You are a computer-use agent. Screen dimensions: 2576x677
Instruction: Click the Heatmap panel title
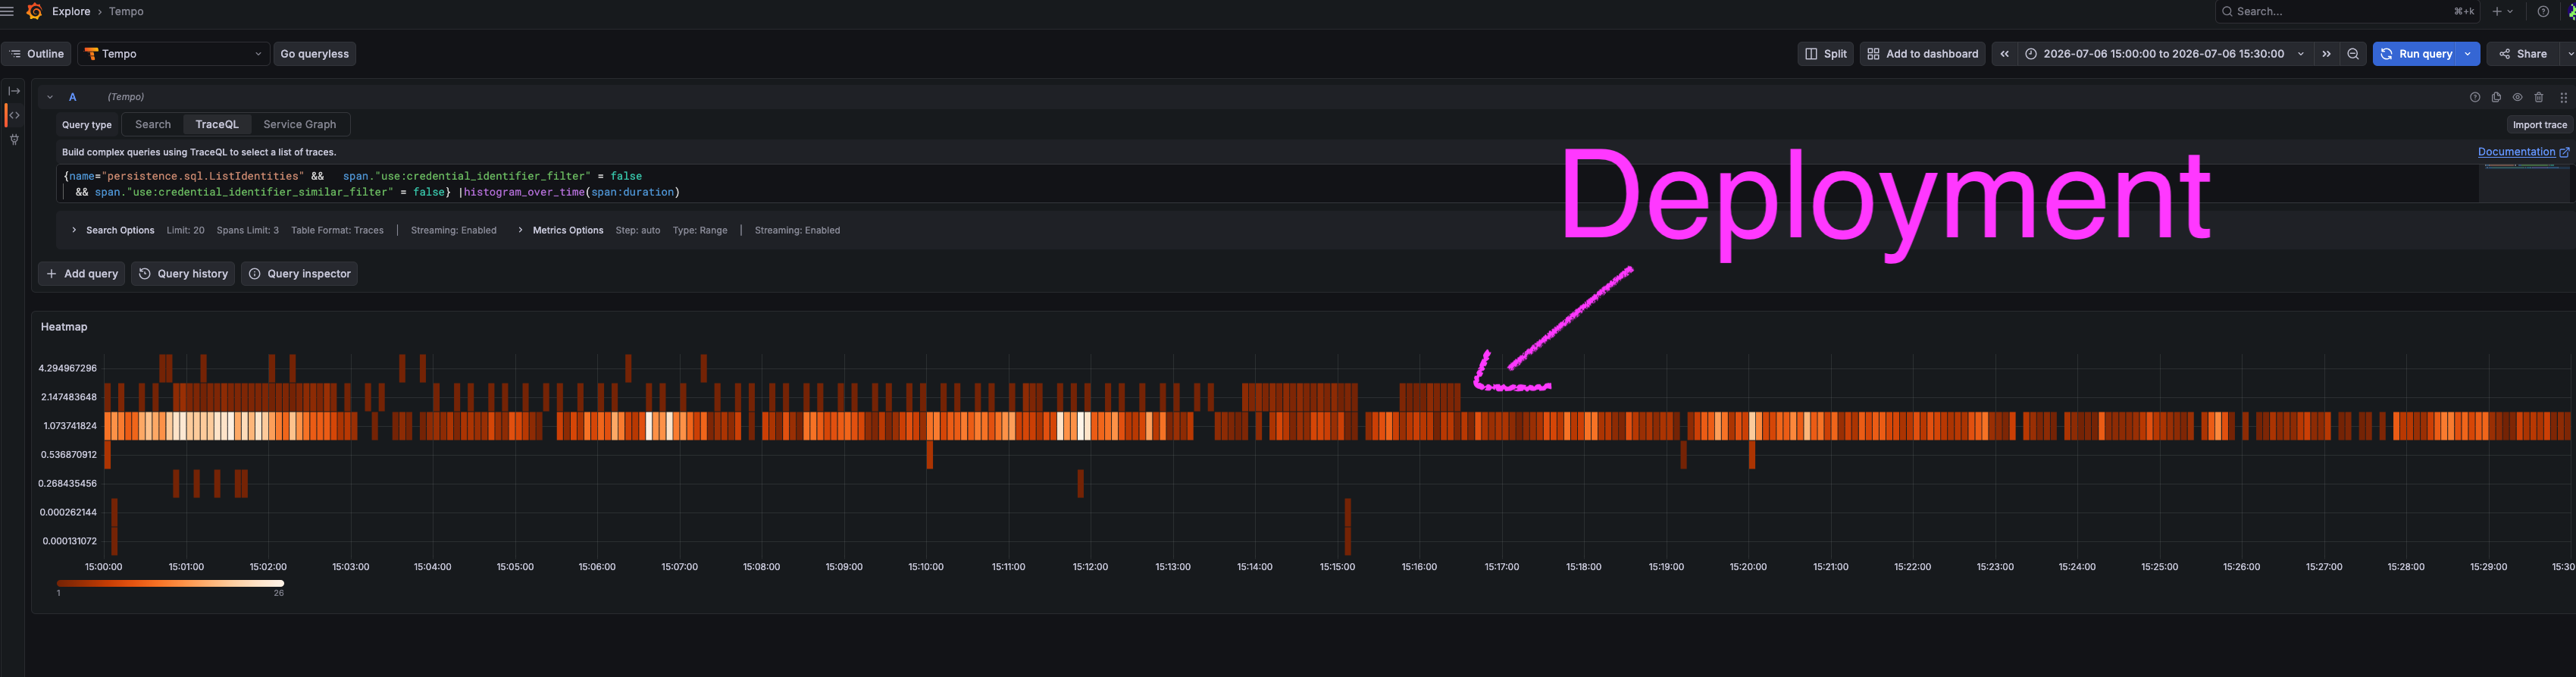[64, 327]
